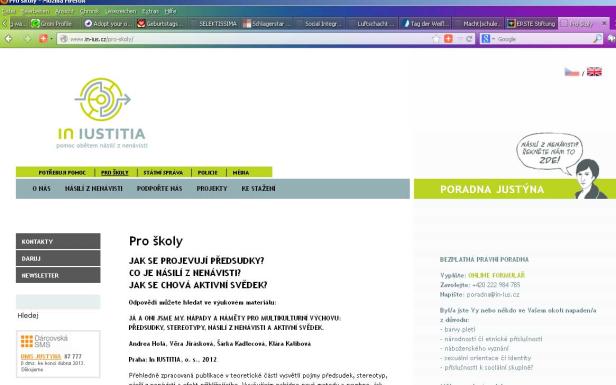Reload the page with the refresh icon
The height and width of the screenshot is (385, 616).
pyautogui.click(x=469, y=38)
